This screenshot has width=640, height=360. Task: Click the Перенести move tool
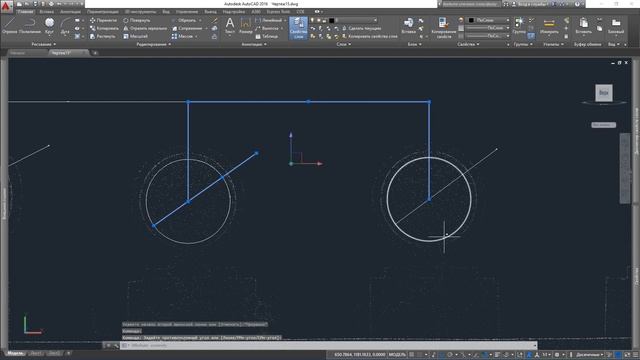point(104,20)
